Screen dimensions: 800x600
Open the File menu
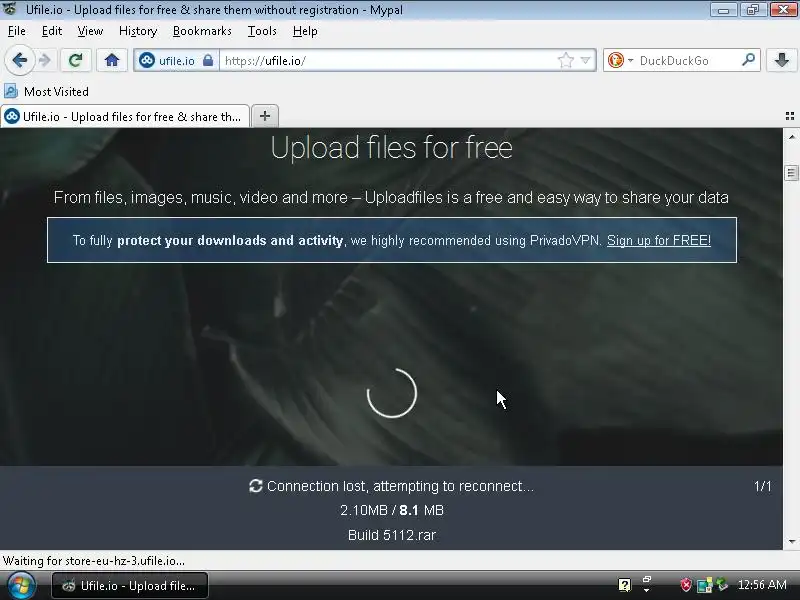(17, 31)
